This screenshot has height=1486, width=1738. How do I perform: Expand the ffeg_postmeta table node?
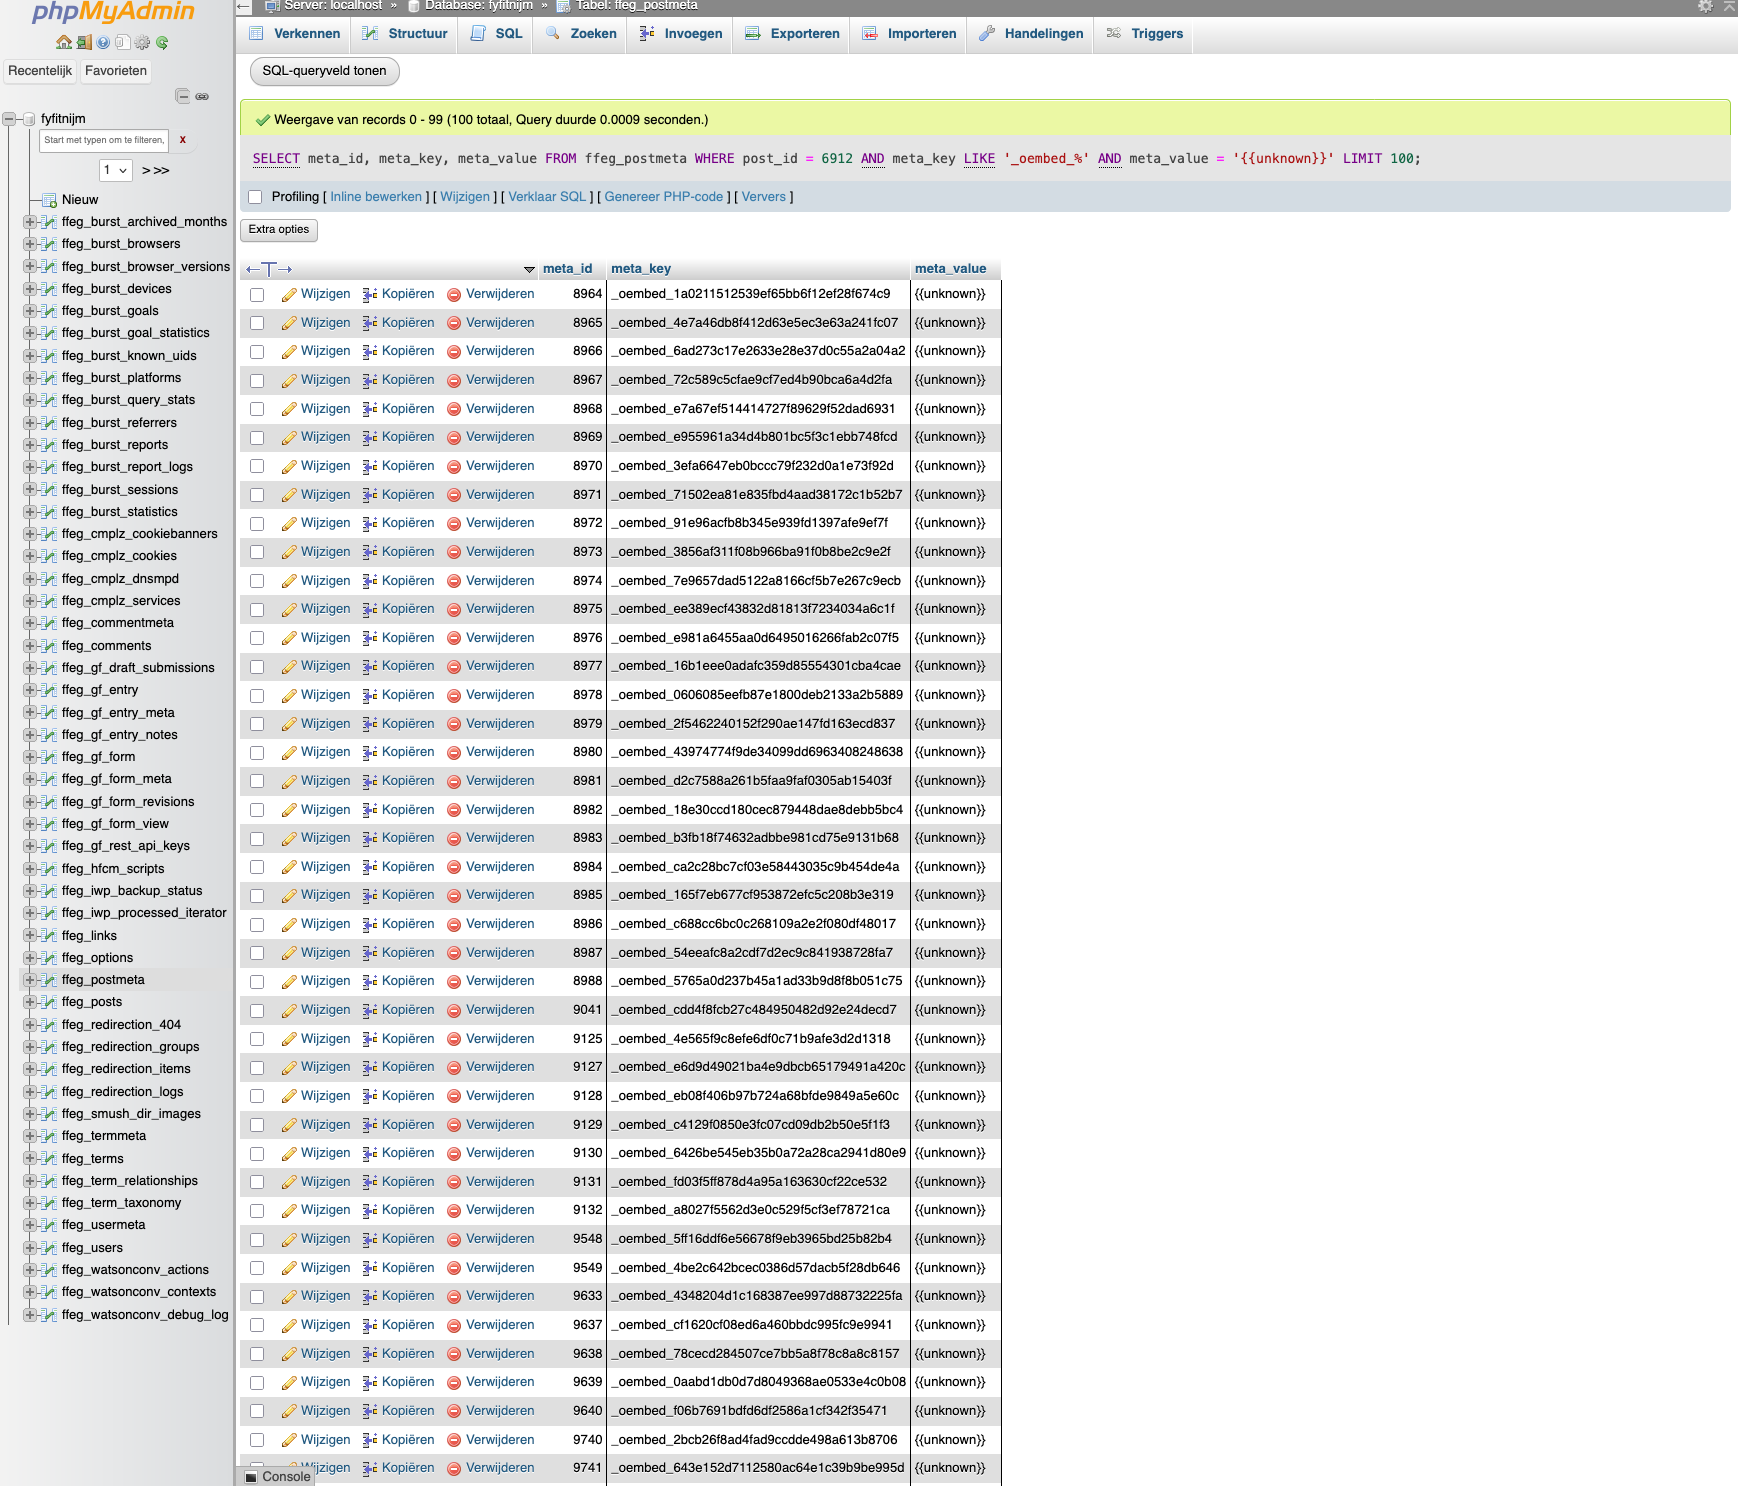(30, 980)
